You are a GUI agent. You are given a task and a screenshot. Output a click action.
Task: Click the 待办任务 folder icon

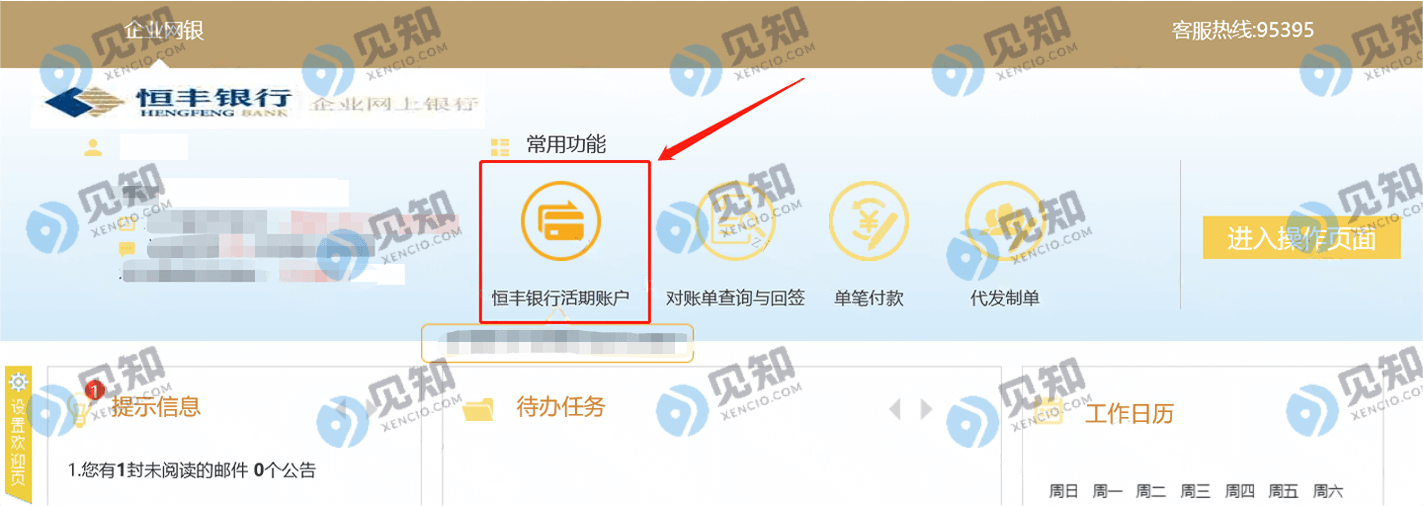pos(479,408)
